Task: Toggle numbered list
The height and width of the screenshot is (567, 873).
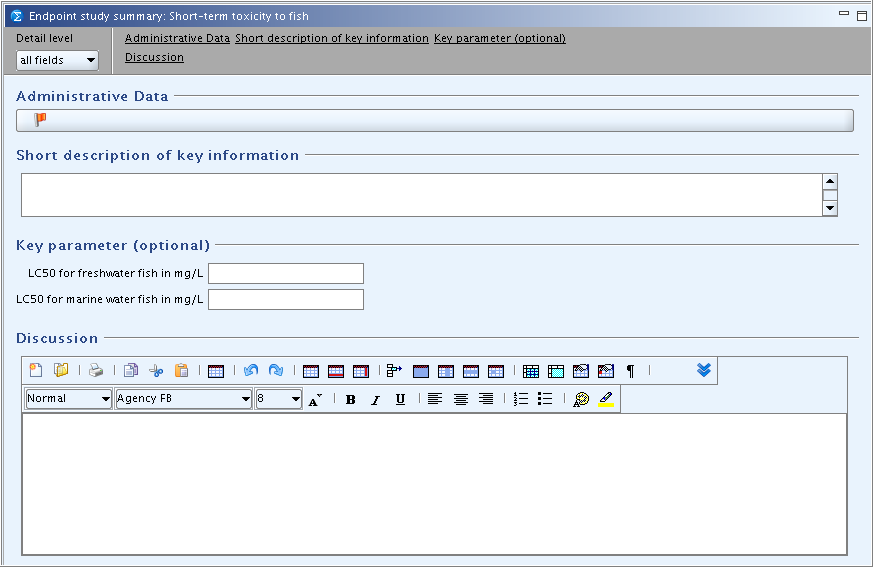Action: (x=521, y=399)
